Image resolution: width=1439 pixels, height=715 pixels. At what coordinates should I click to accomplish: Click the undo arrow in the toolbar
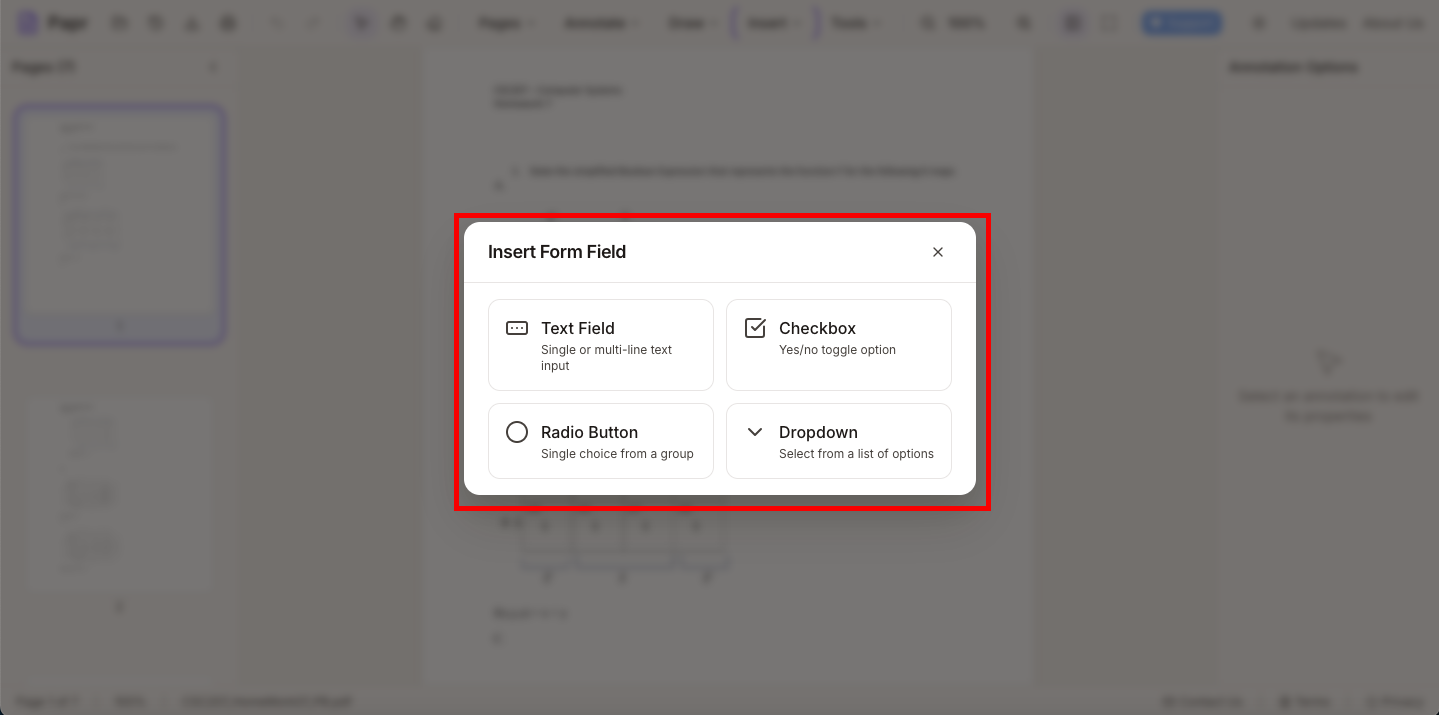277,22
